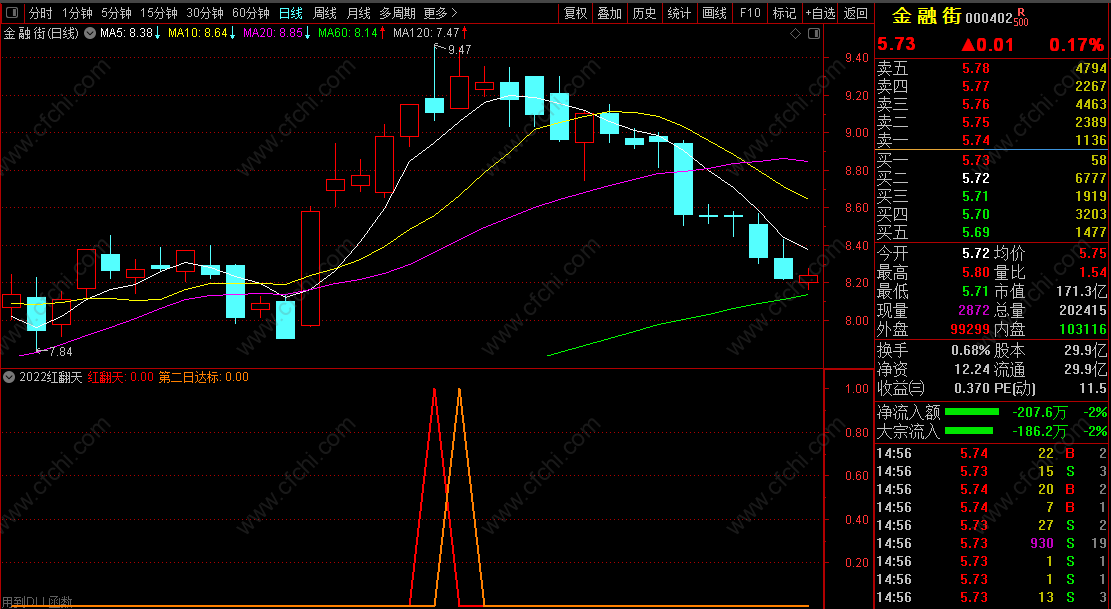The height and width of the screenshot is (609, 1111).
Task: Open the 多周期 multi-period view
Action: [397, 13]
